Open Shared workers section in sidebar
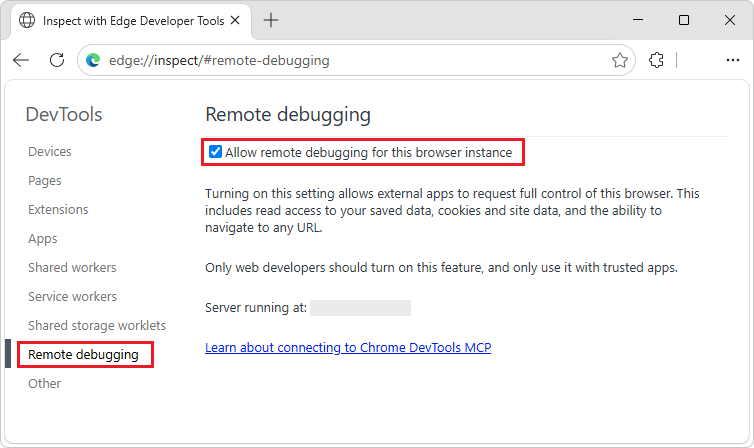This screenshot has width=754, height=448. (72, 267)
